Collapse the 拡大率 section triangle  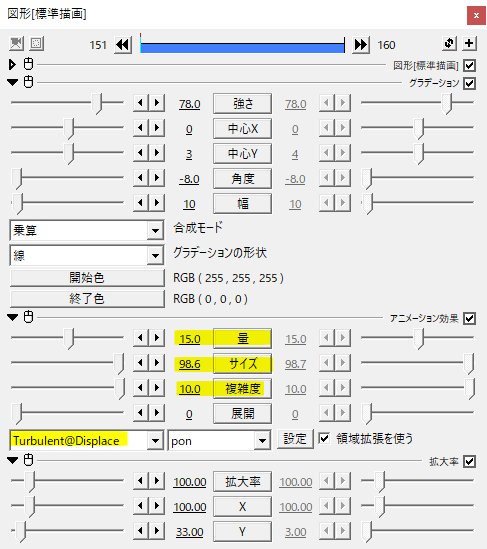(13, 460)
